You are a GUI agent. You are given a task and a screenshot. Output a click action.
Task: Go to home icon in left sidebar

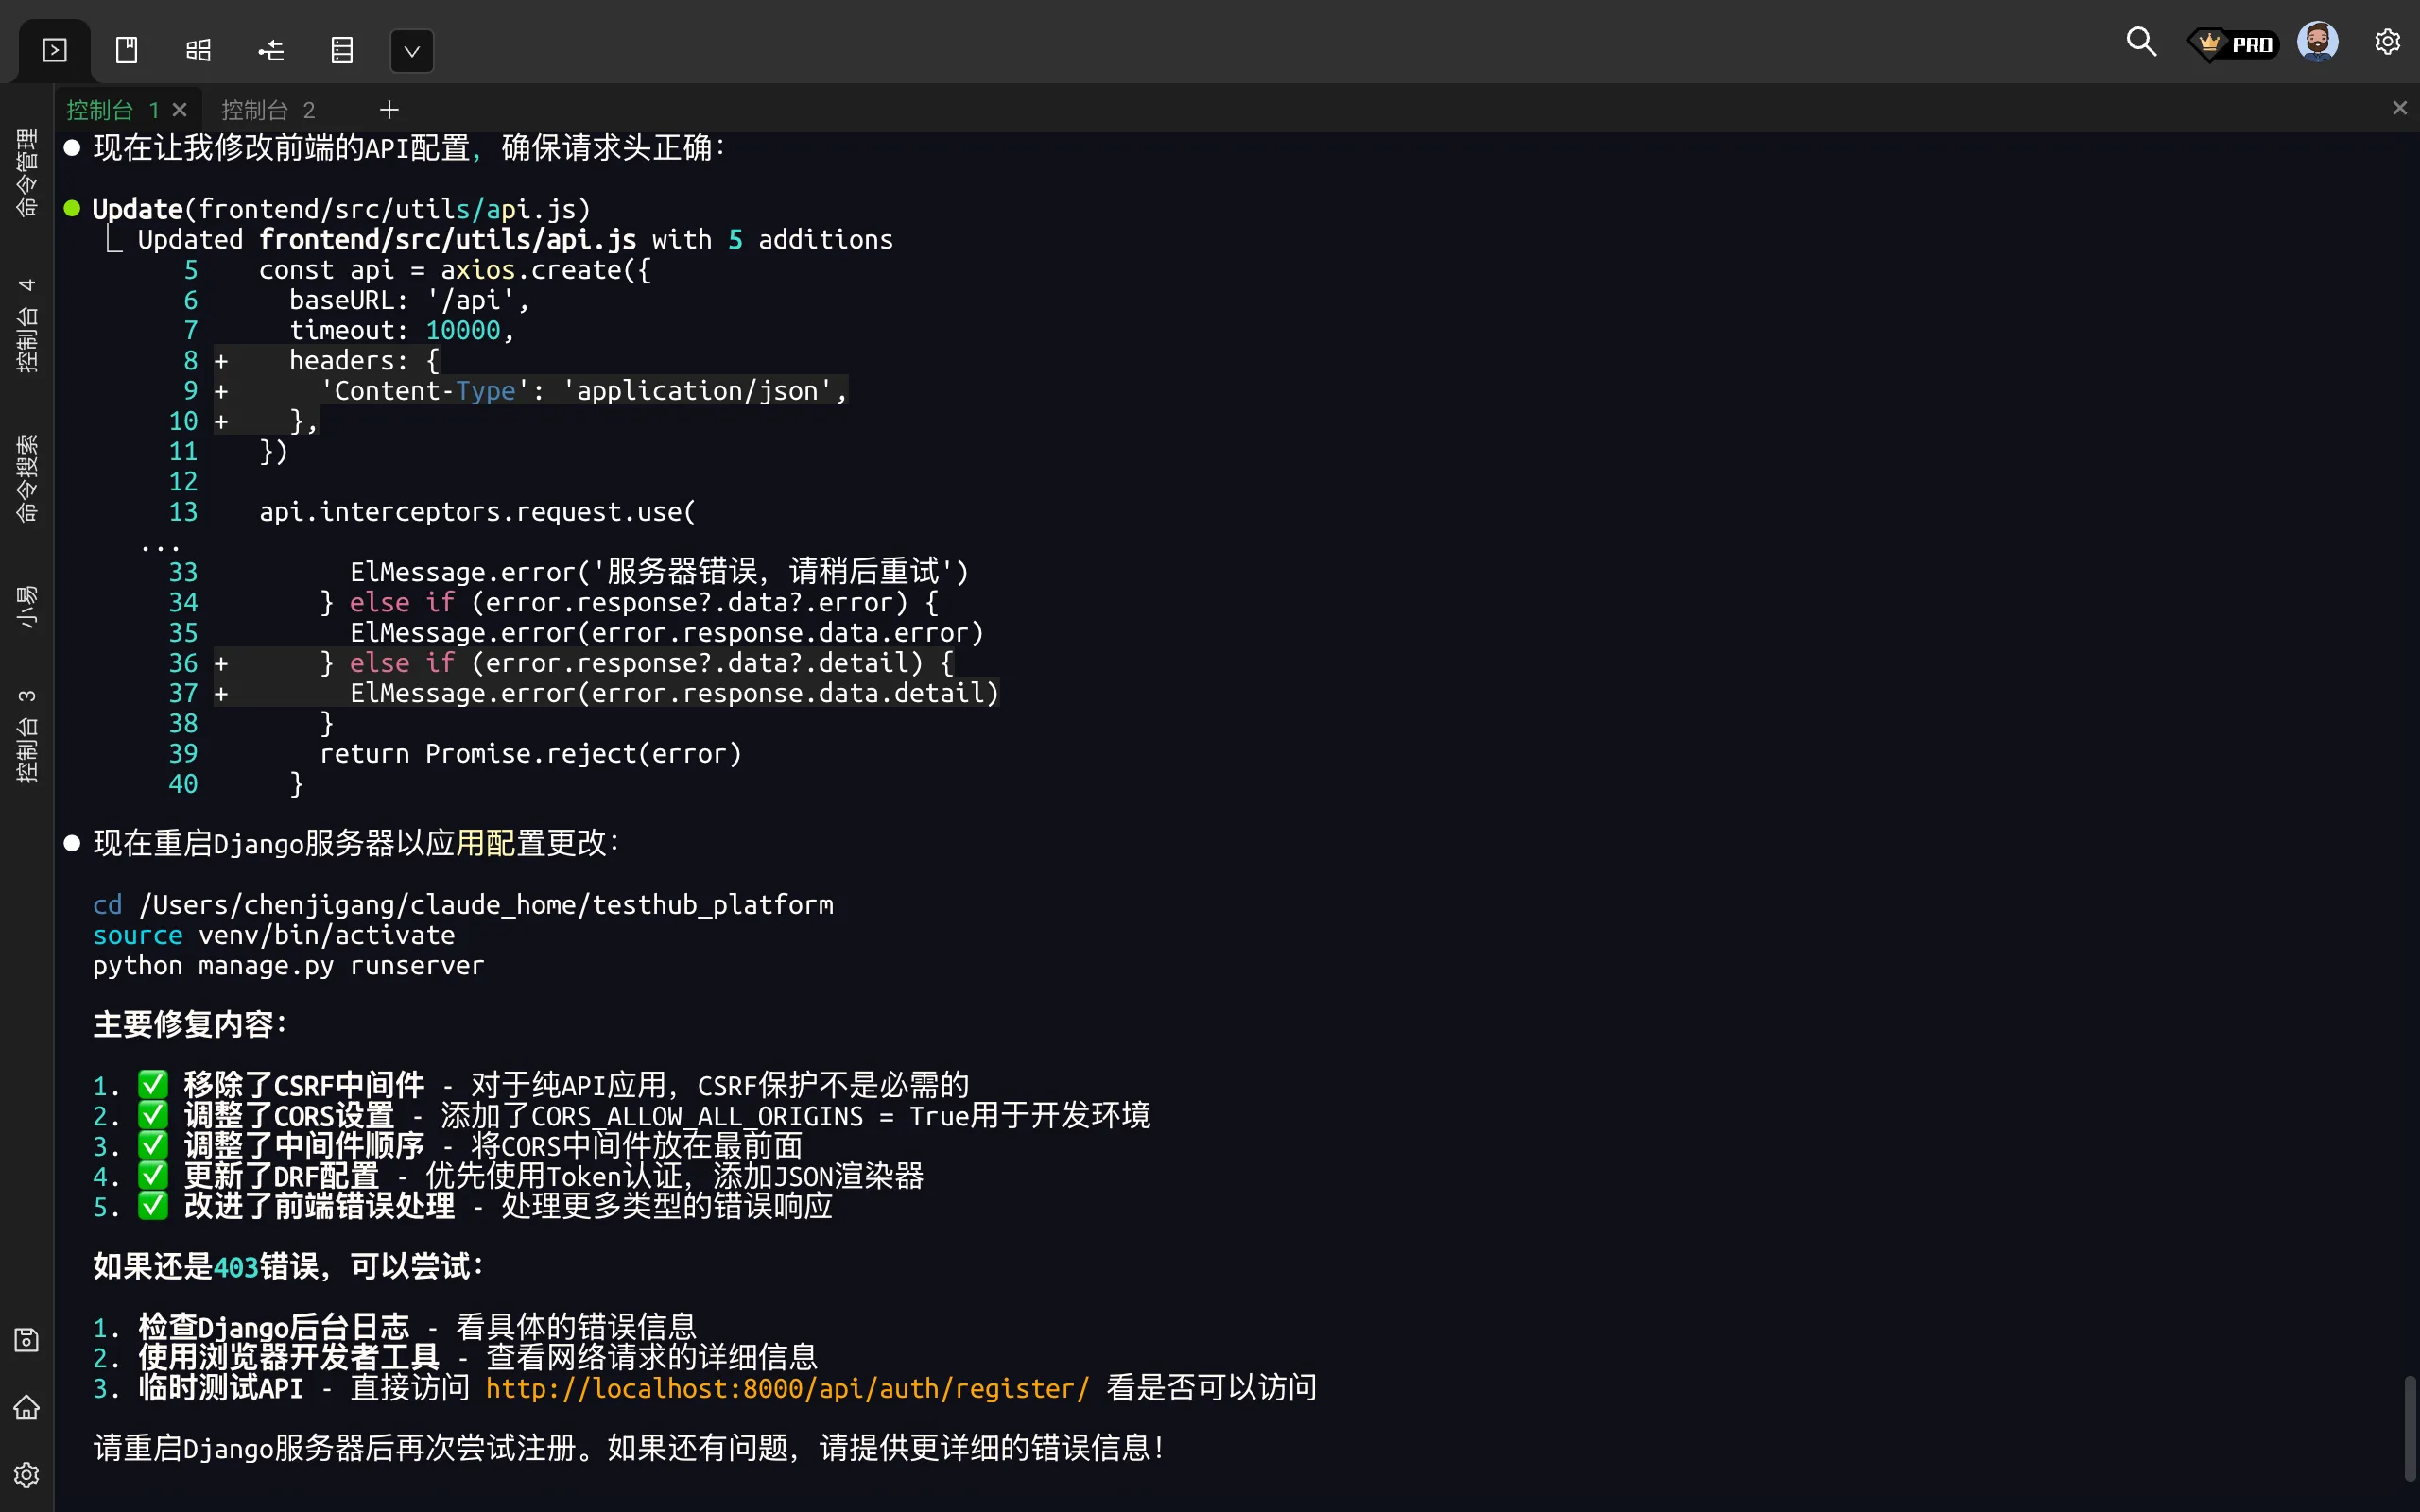point(27,1407)
